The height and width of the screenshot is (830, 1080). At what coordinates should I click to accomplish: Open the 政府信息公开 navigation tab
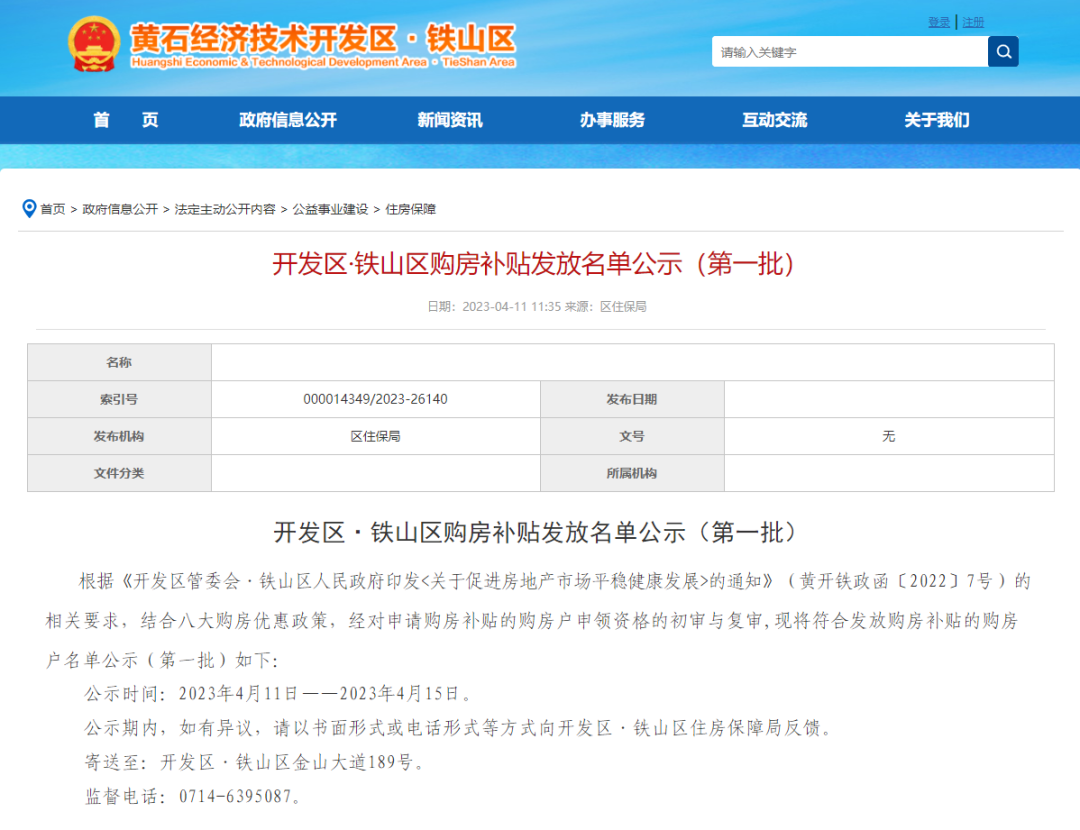[x=288, y=120]
